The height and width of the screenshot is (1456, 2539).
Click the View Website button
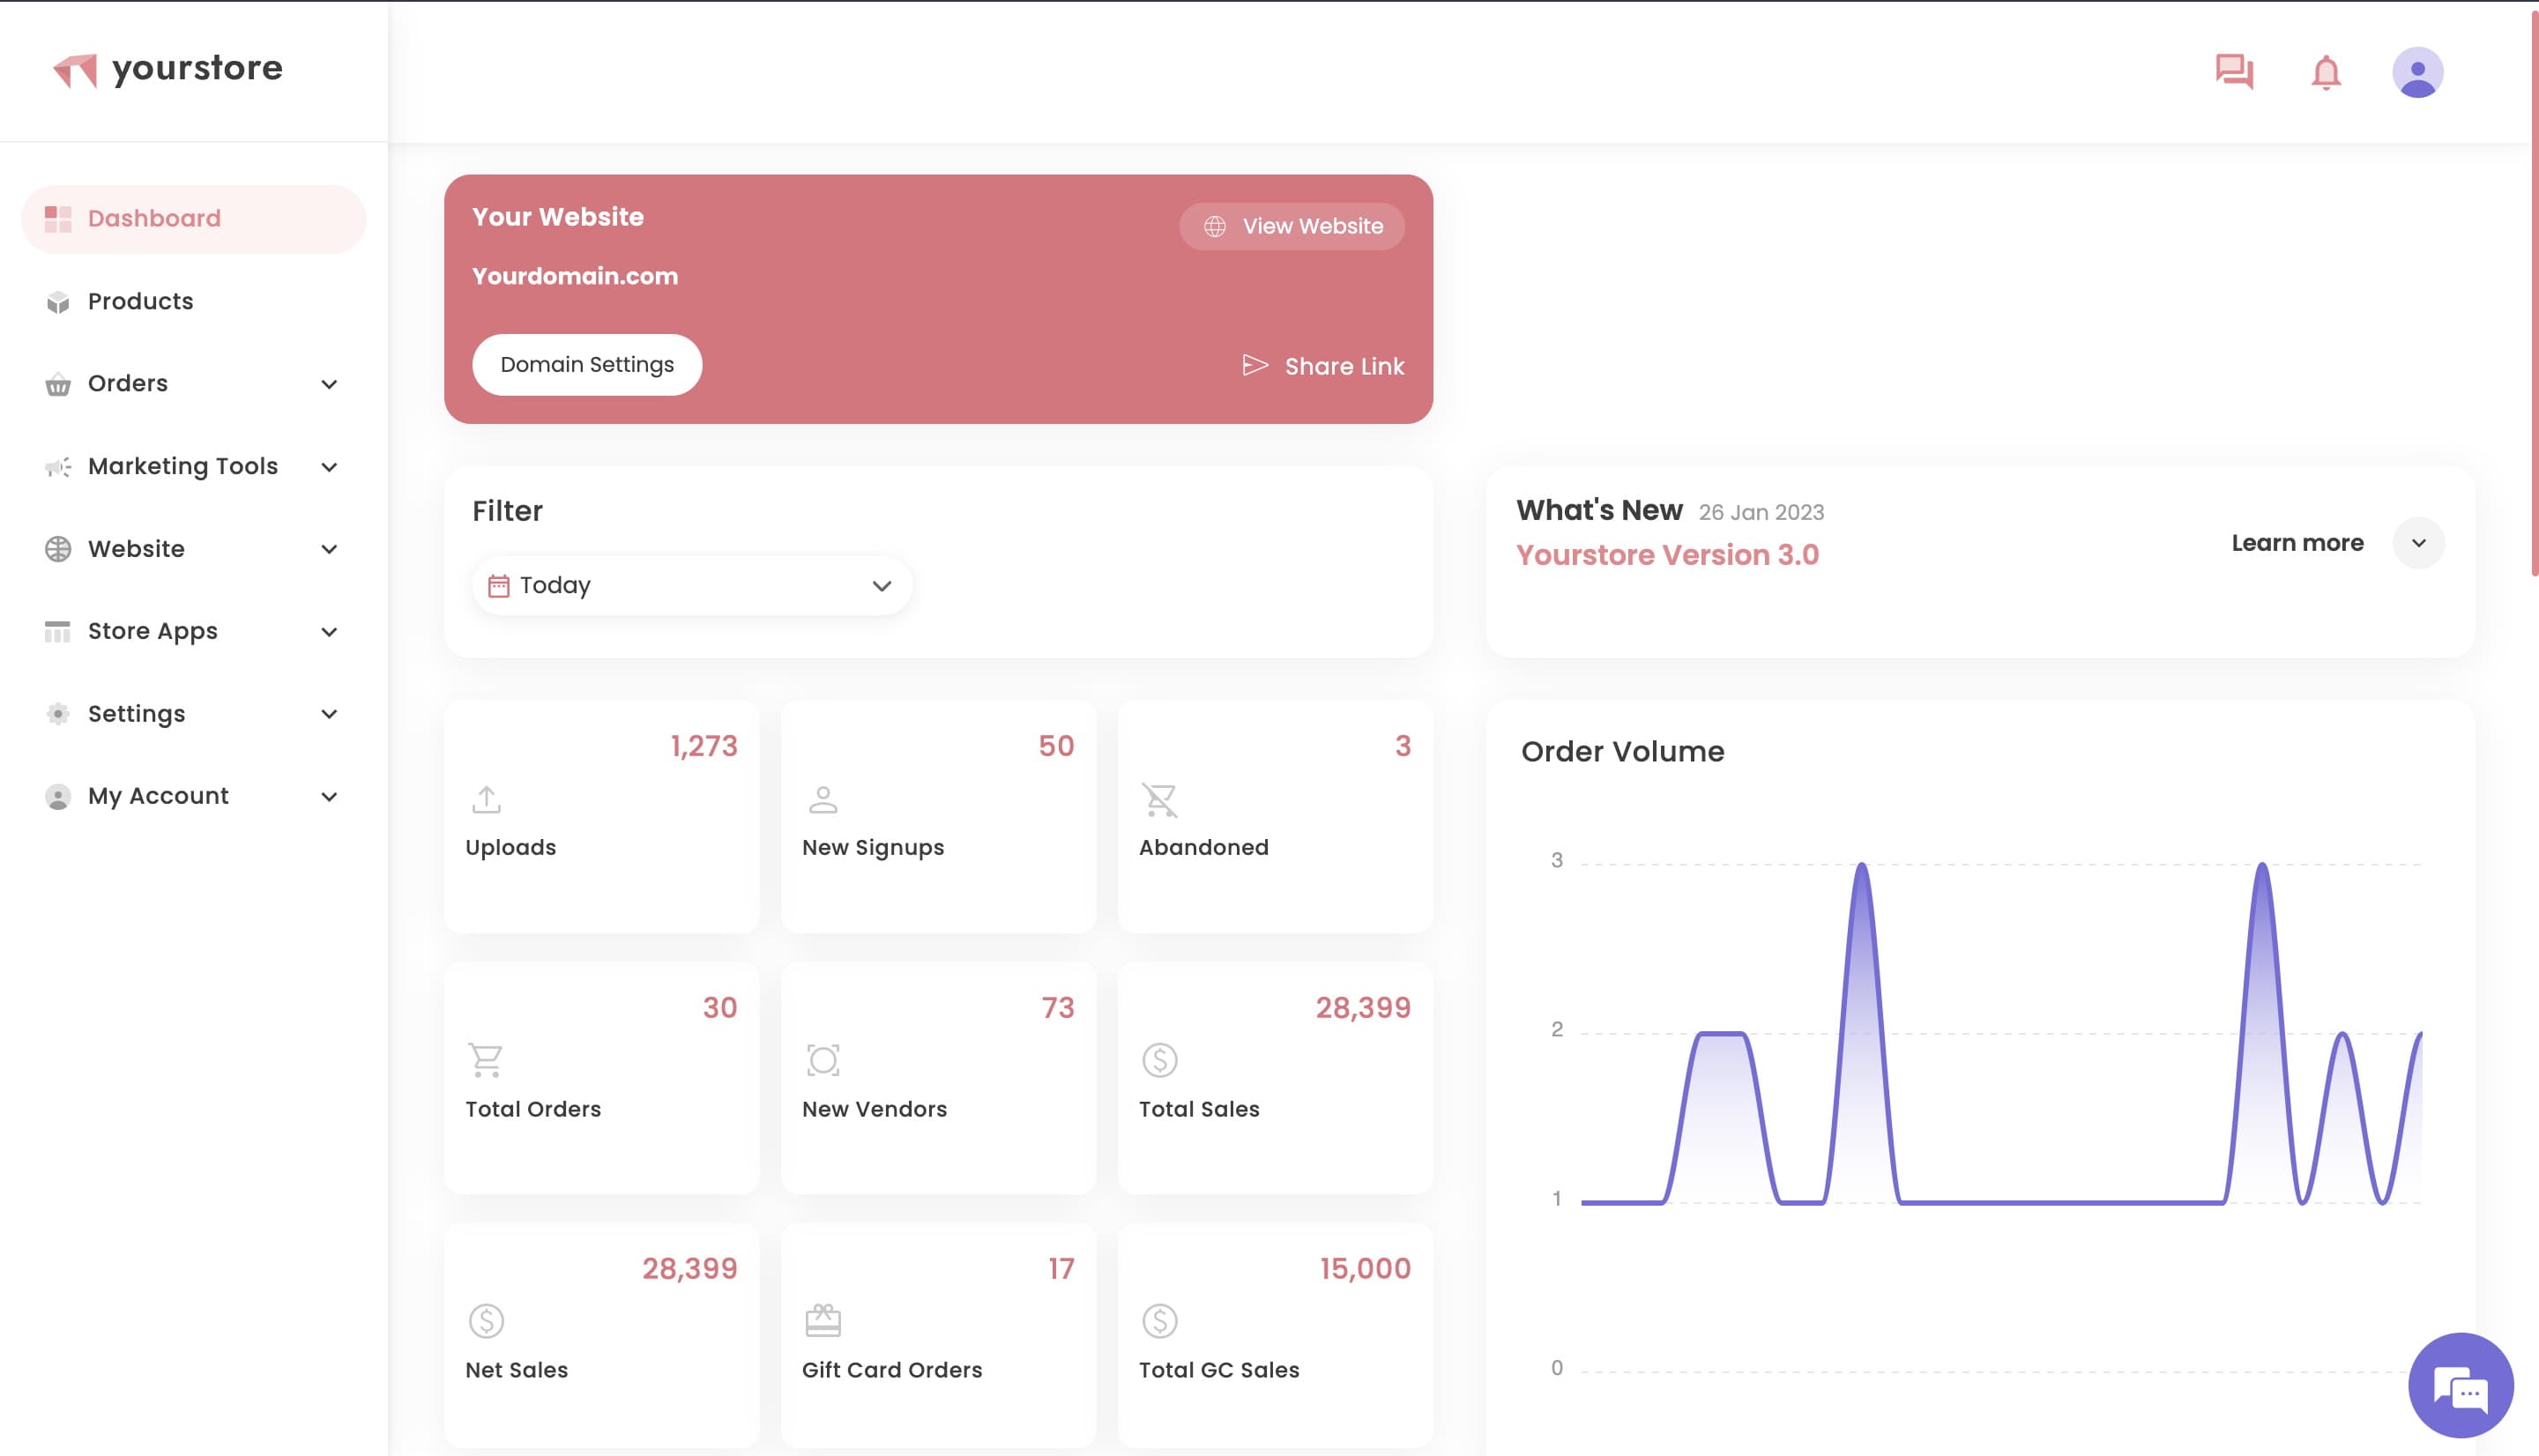[1291, 226]
